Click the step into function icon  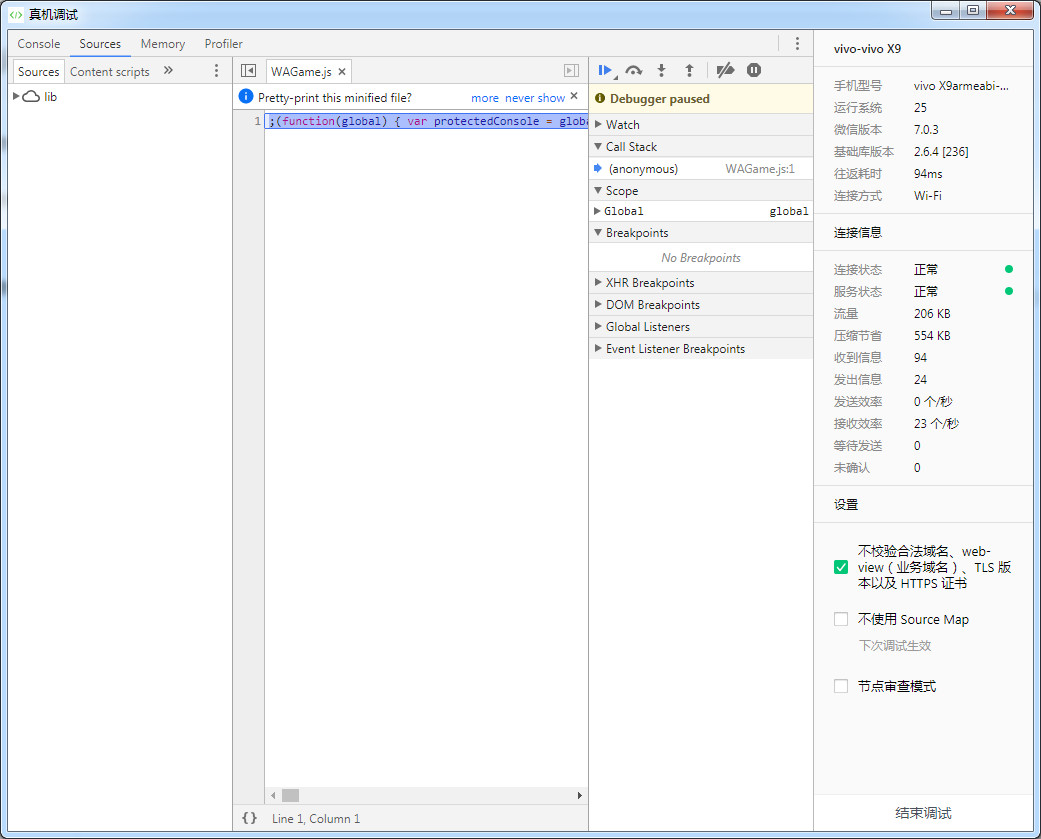[x=661, y=70]
